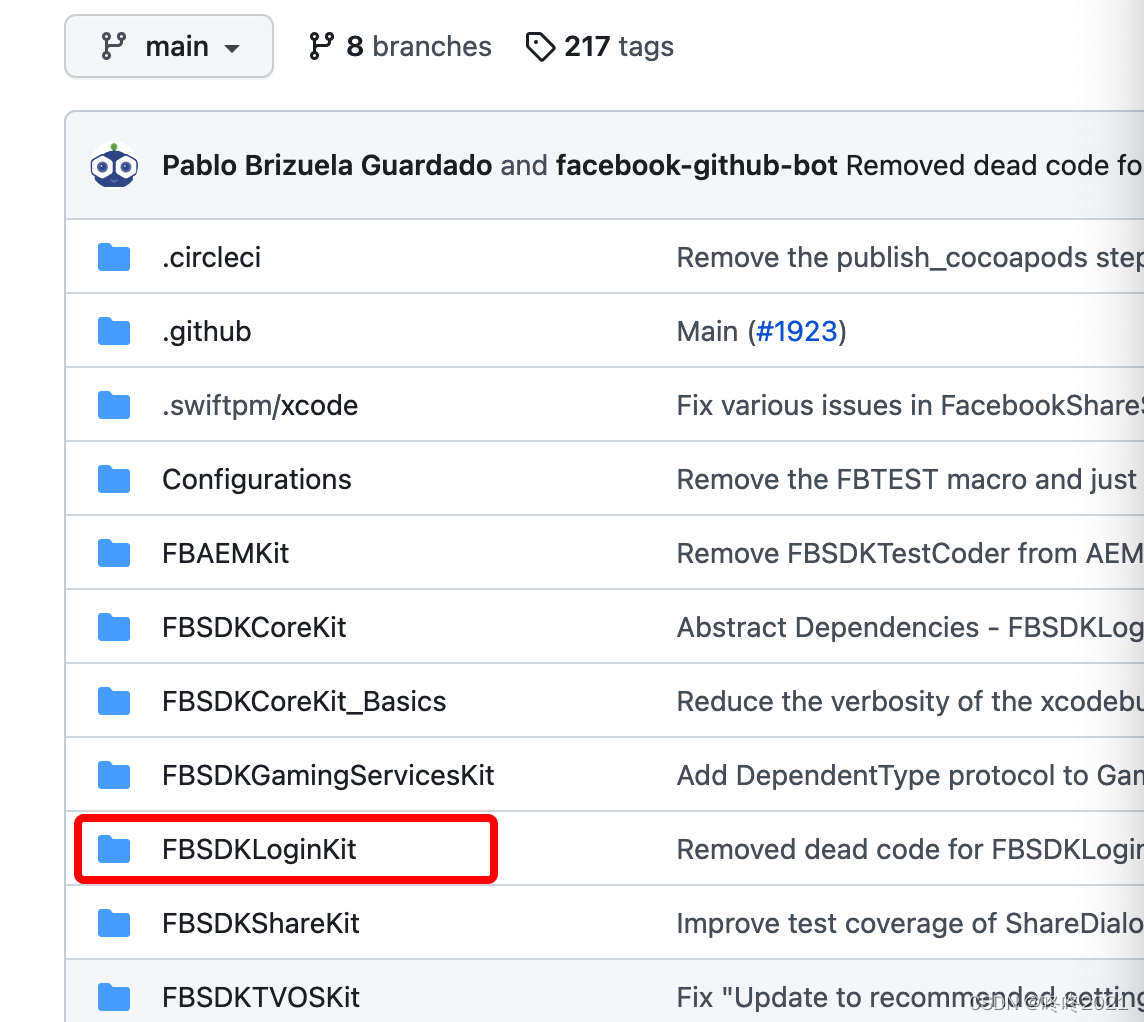Open the commit author's owl avatar
The width and height of the screenshot is (1144, 1022).
point(114,166)
